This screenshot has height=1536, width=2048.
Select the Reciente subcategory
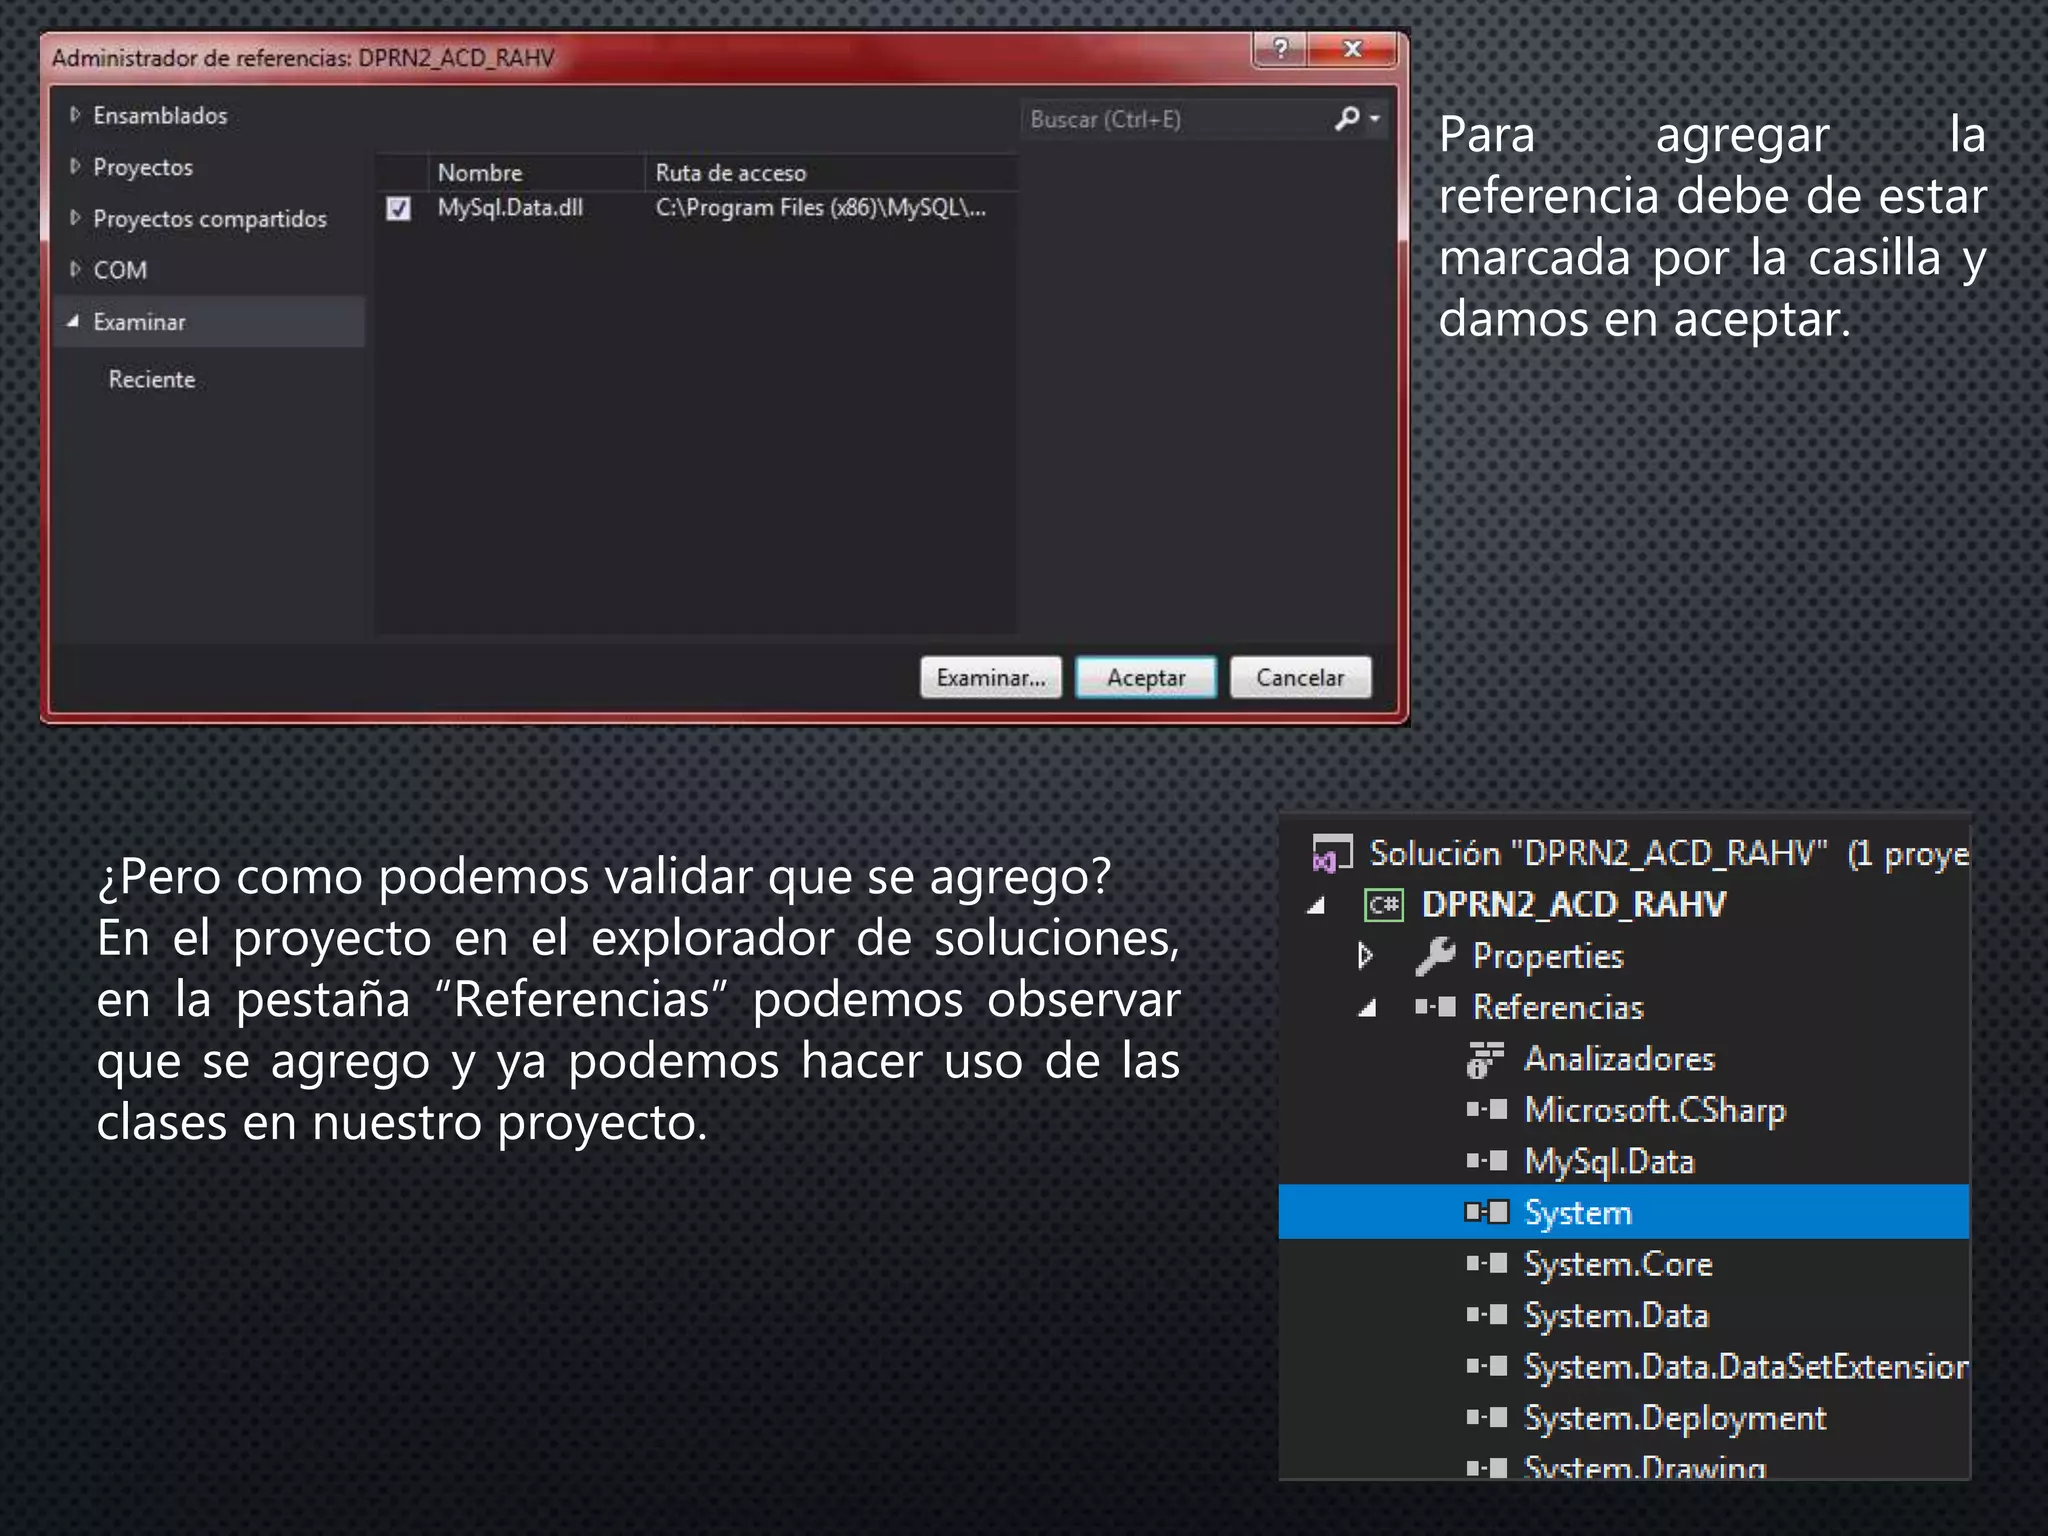[152, 379]
